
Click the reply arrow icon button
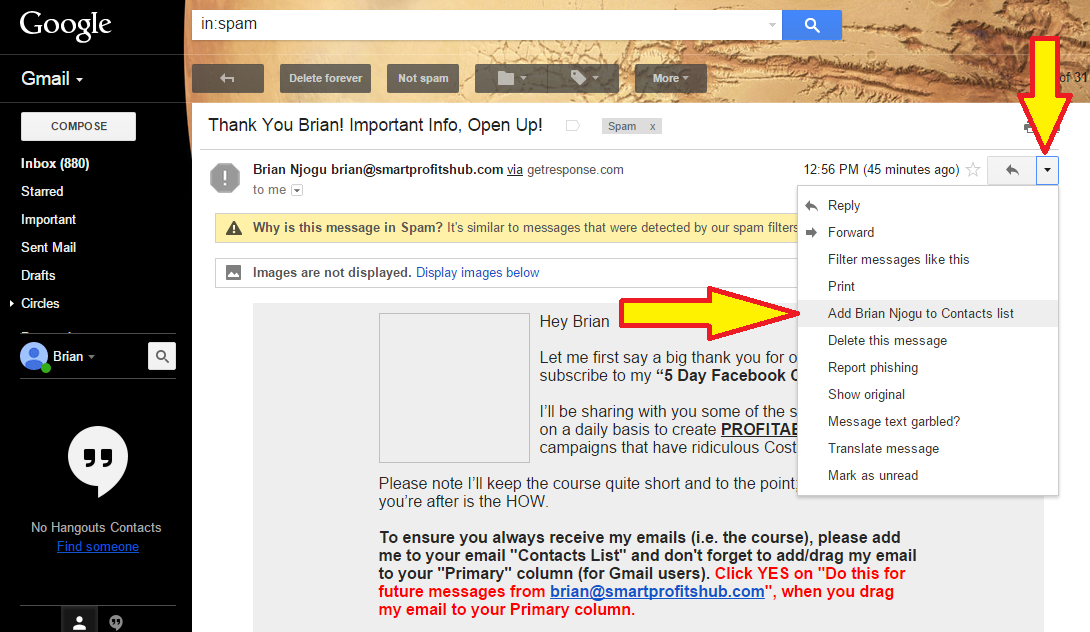click(x=1011, y=170)
